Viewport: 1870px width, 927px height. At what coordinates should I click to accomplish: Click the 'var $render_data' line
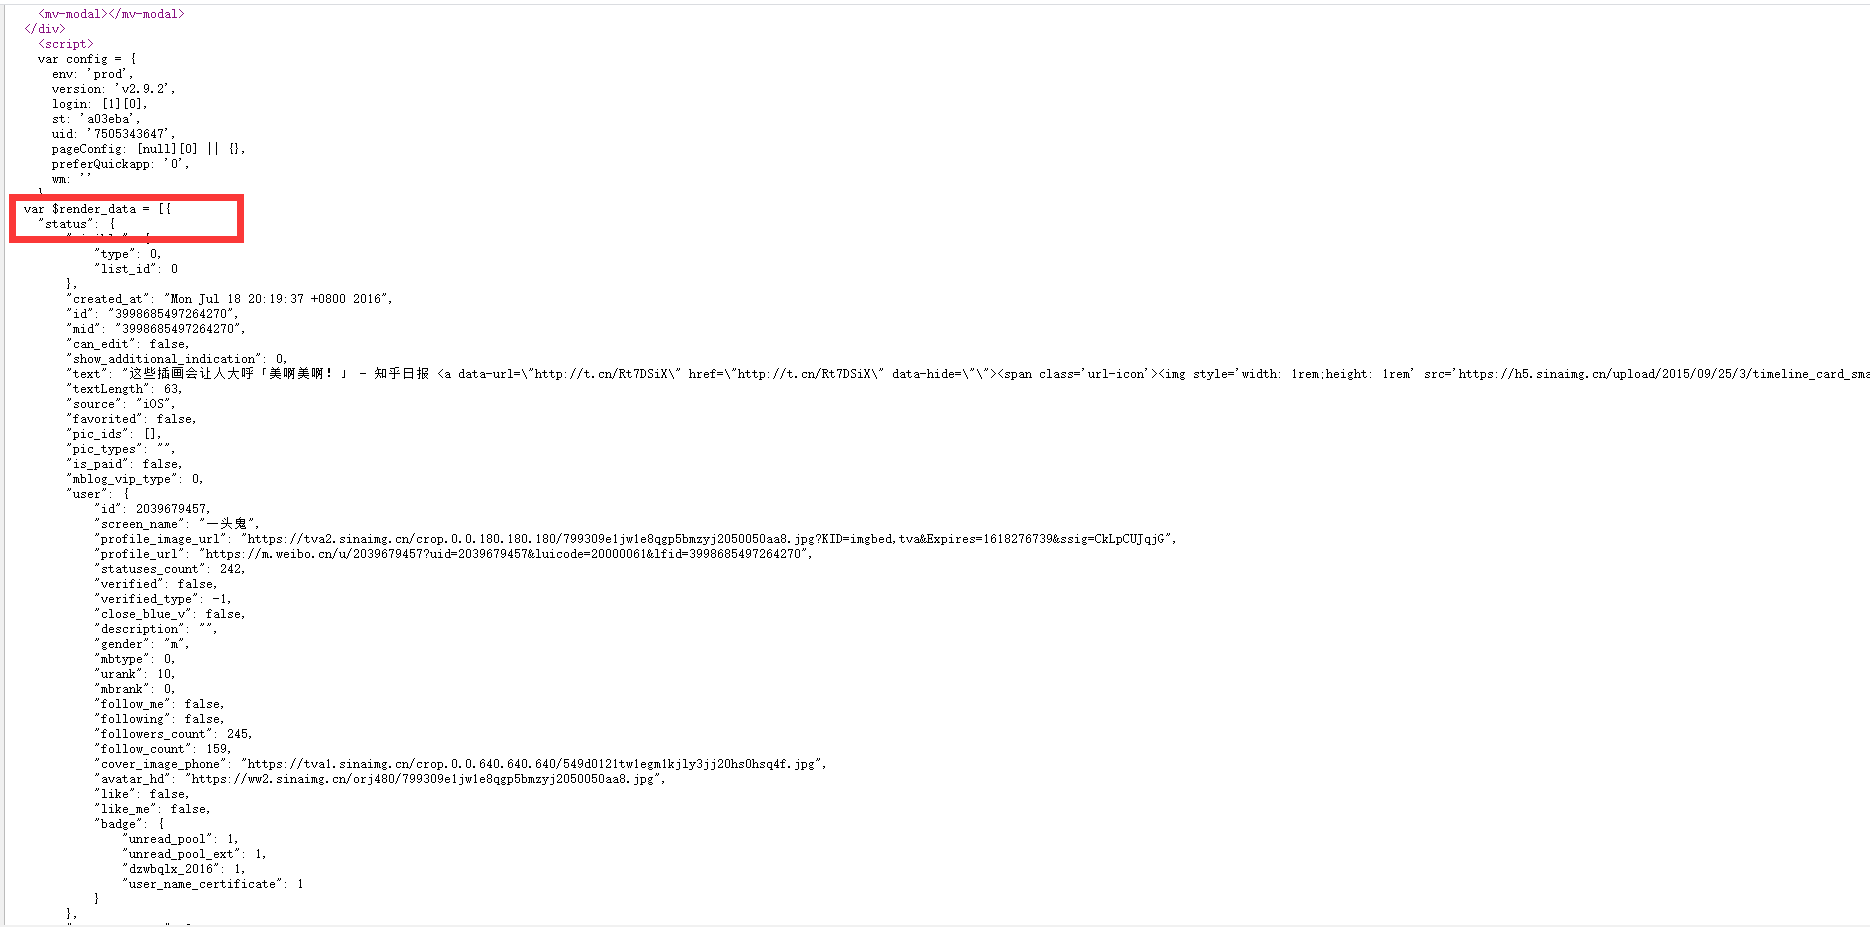click(97, 209)
